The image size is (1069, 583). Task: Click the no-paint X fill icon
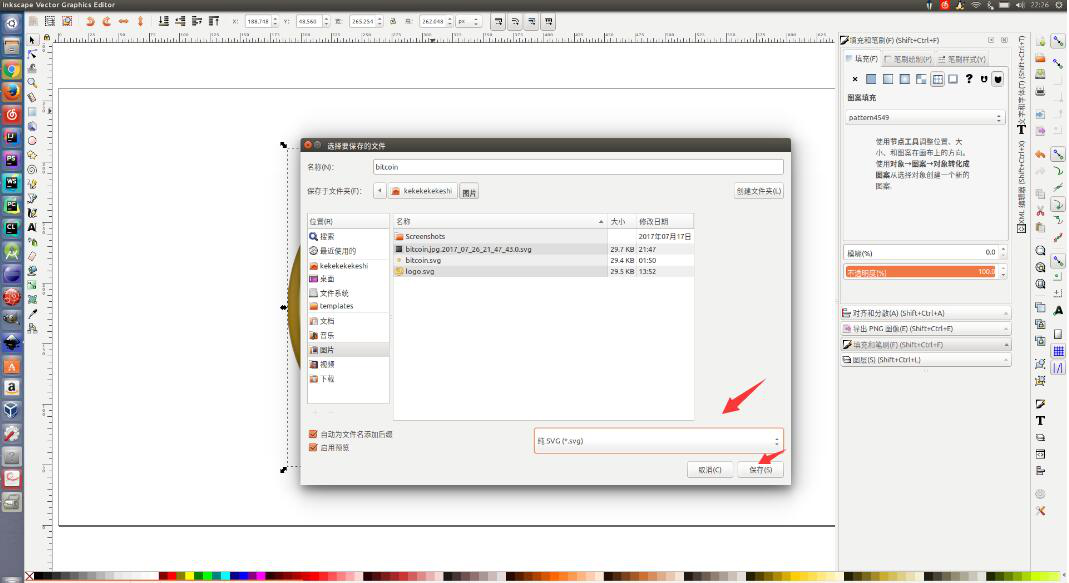point(855,79)
